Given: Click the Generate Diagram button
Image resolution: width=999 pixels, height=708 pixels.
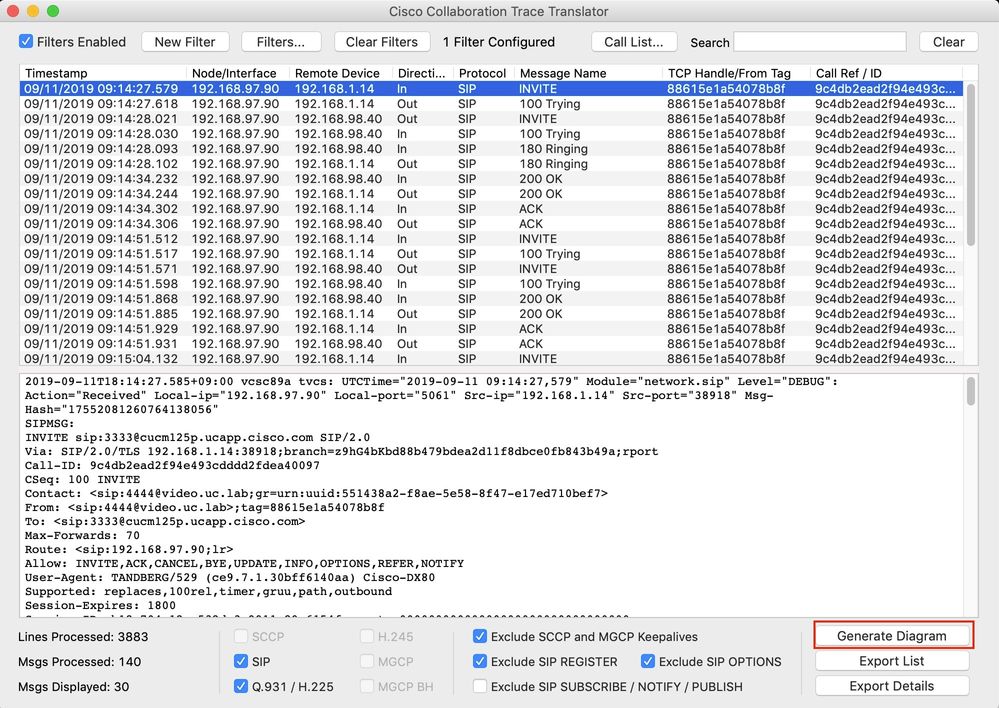Looking at the screenshot, I should coord(892,635).
